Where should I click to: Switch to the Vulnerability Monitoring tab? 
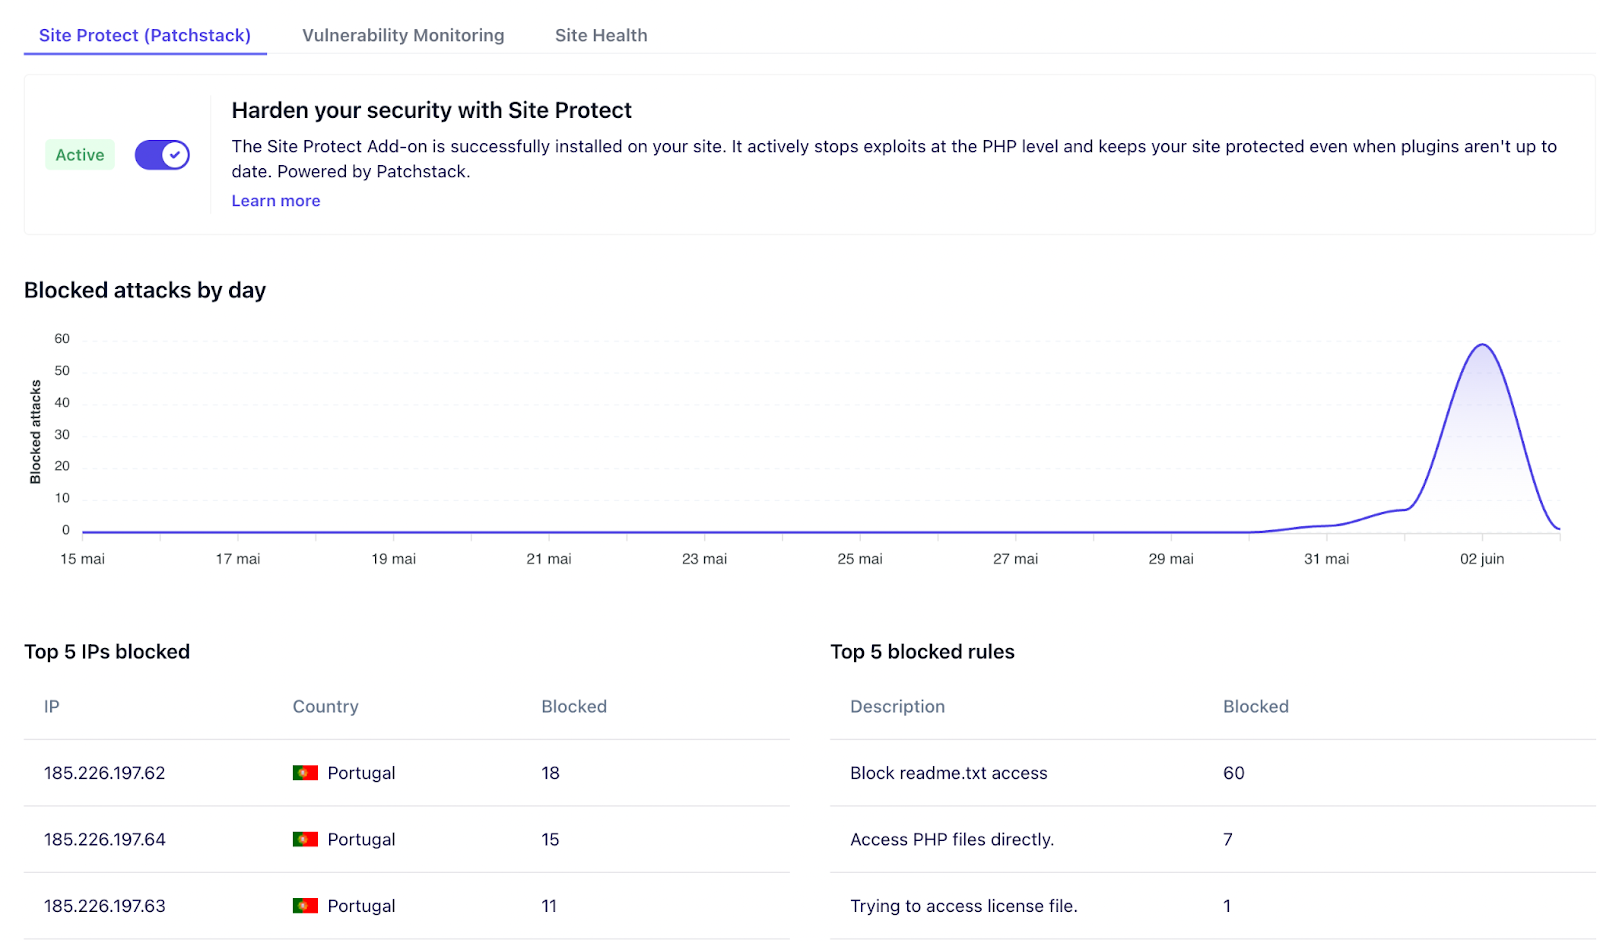[x=403, y=35]
